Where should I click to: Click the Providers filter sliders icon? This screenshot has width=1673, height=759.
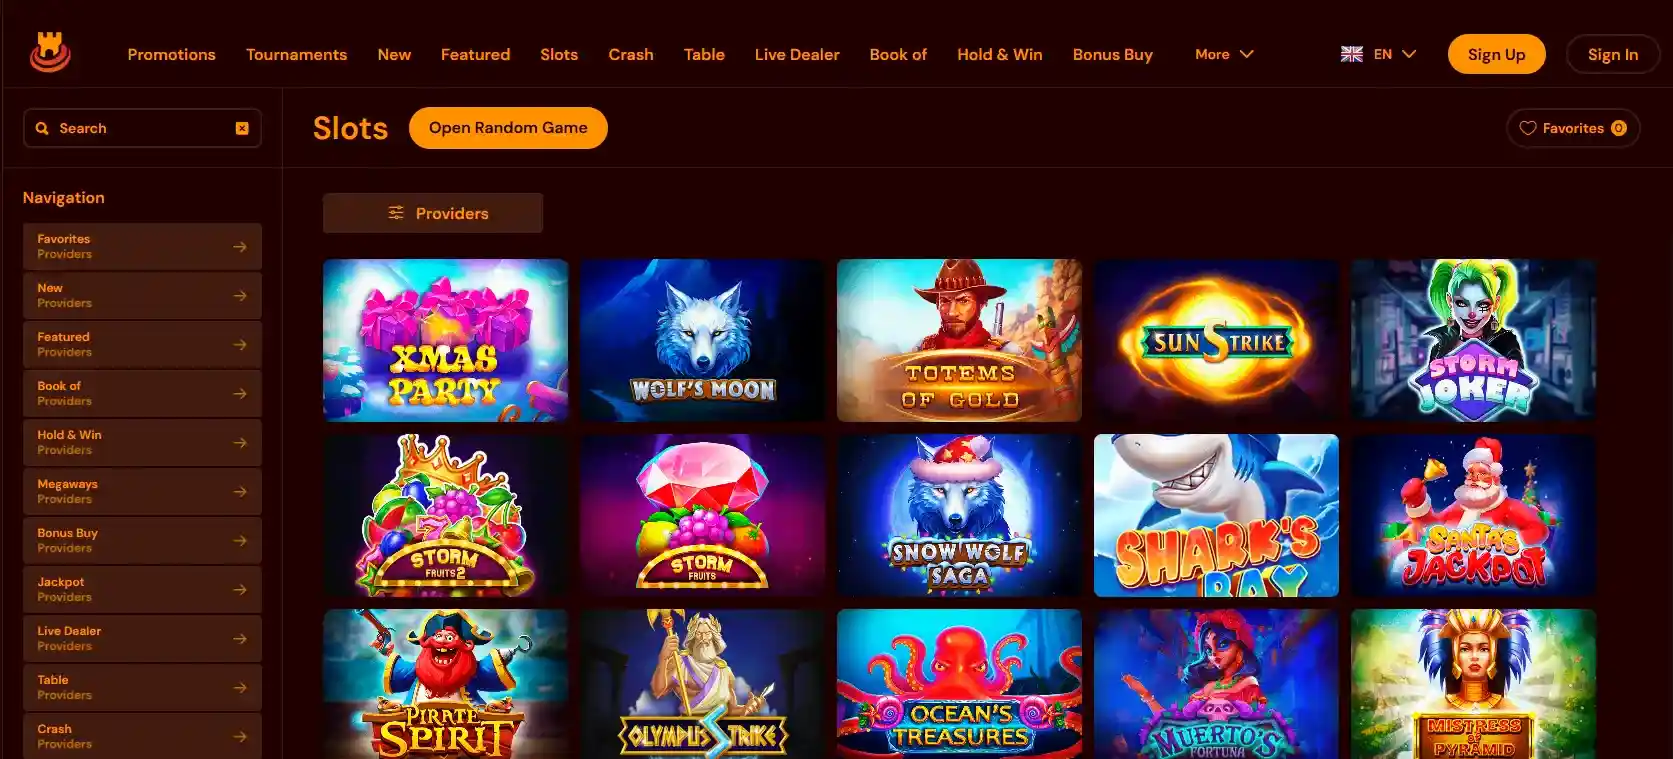(x=396, y=213)
